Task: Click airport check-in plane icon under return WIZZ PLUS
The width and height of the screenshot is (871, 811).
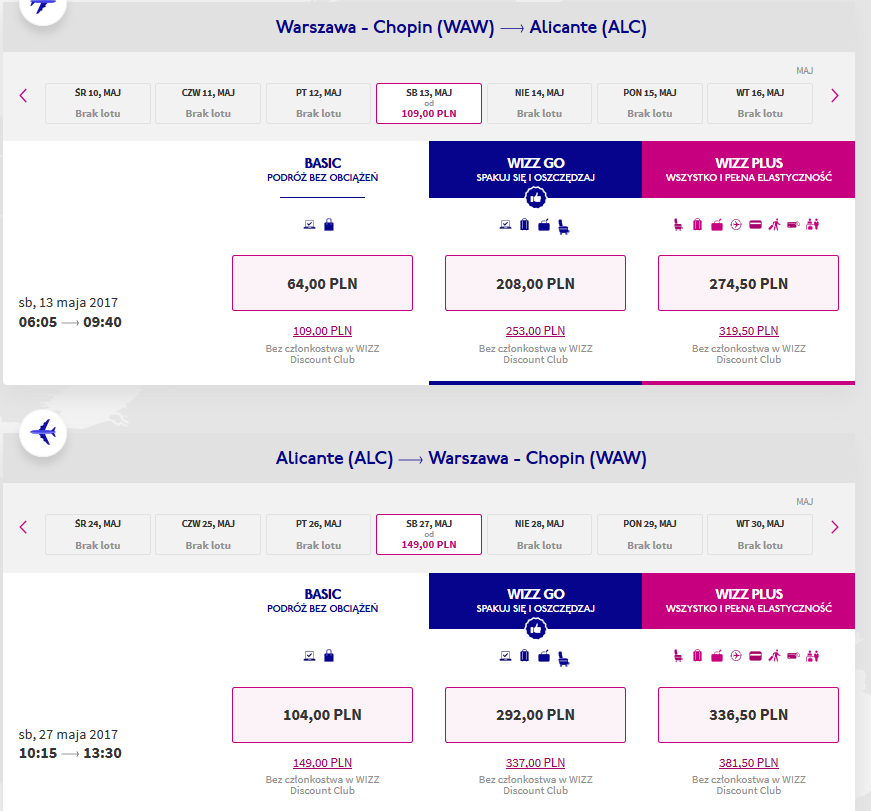Action: pos(736,655)
